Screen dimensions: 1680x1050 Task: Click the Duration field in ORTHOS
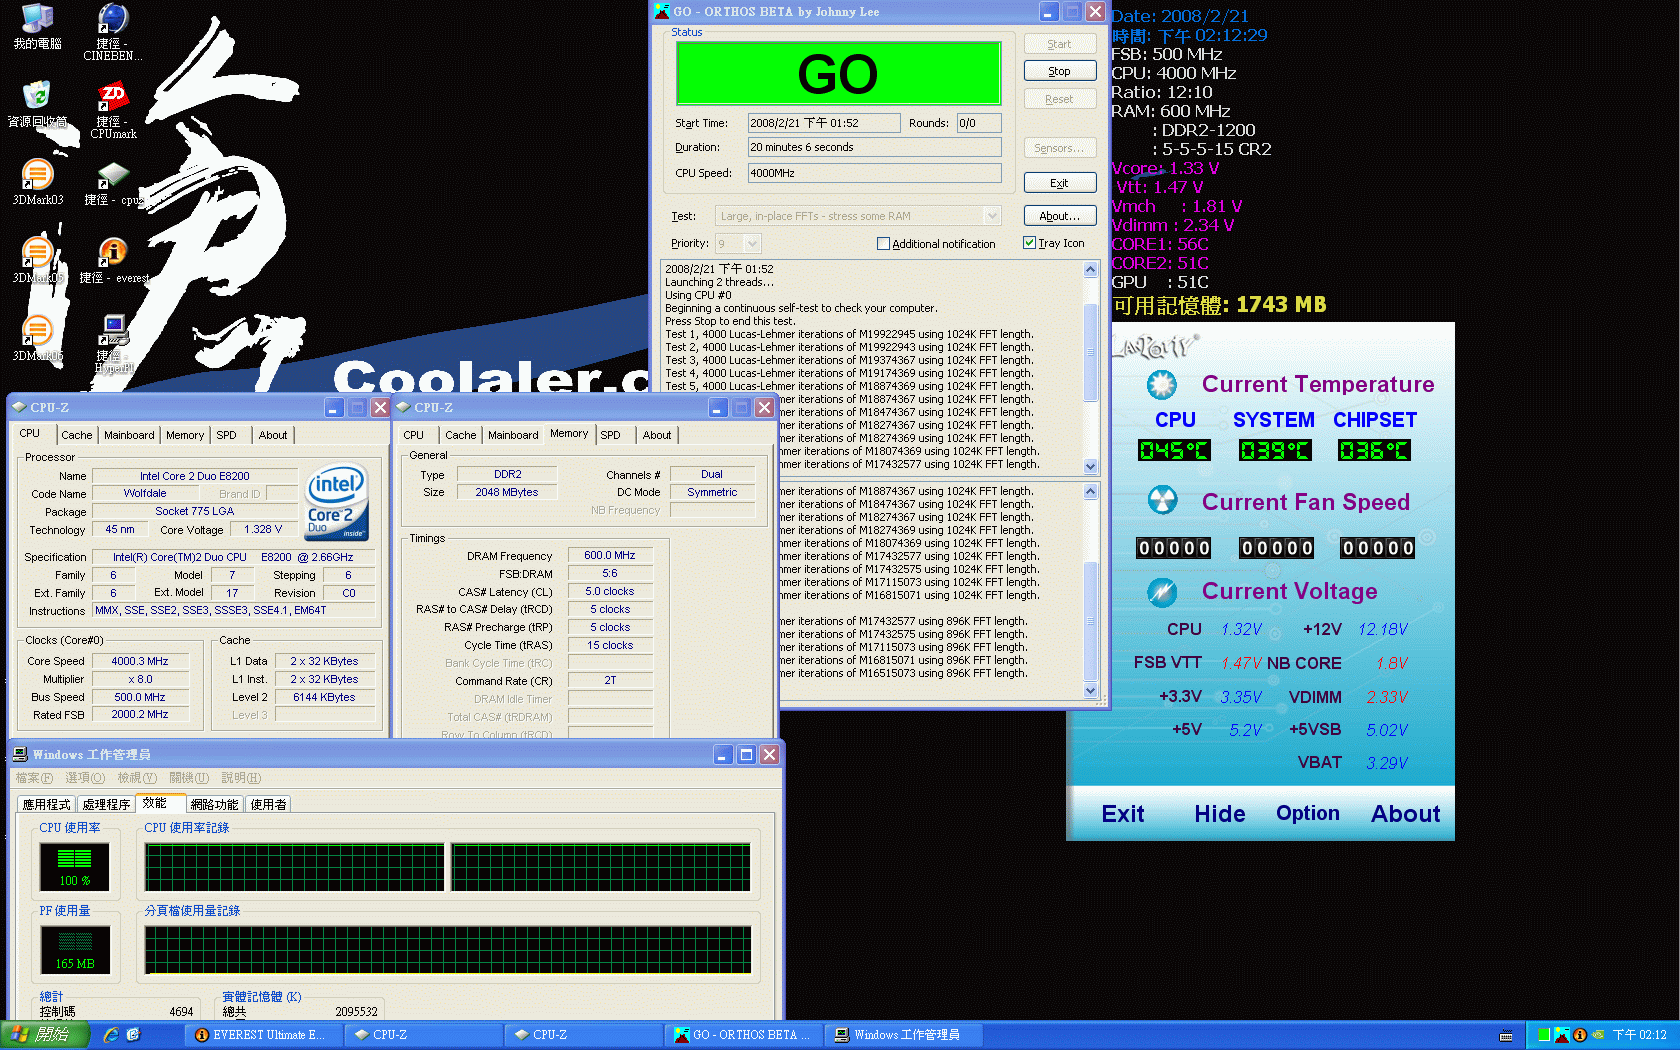coord(874,147)
